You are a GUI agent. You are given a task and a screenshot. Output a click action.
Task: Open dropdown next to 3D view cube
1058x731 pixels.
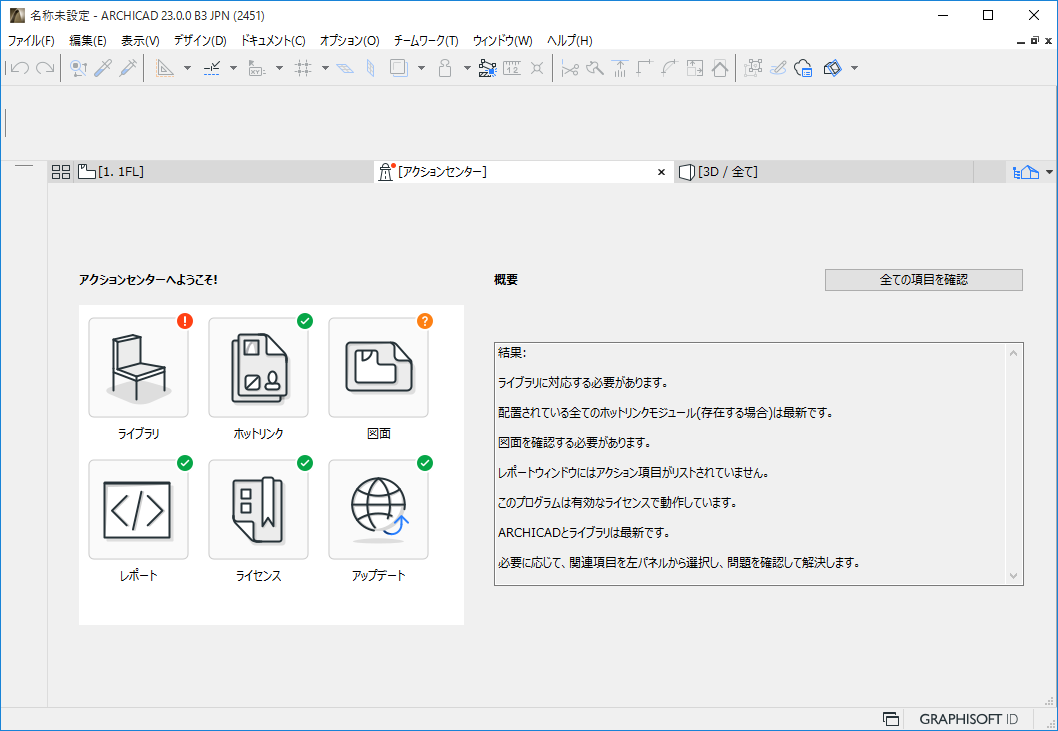point(854,68)
